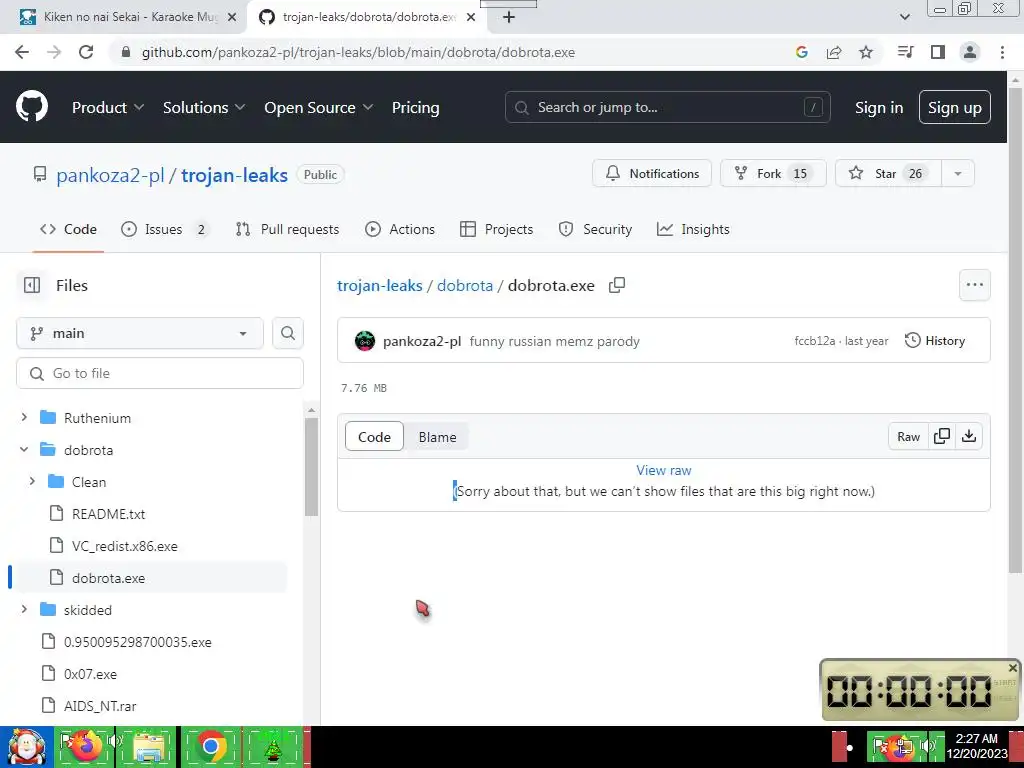Open a new browser tab
The height and width of the screenshot is (768, 1024).
(509, 17)
